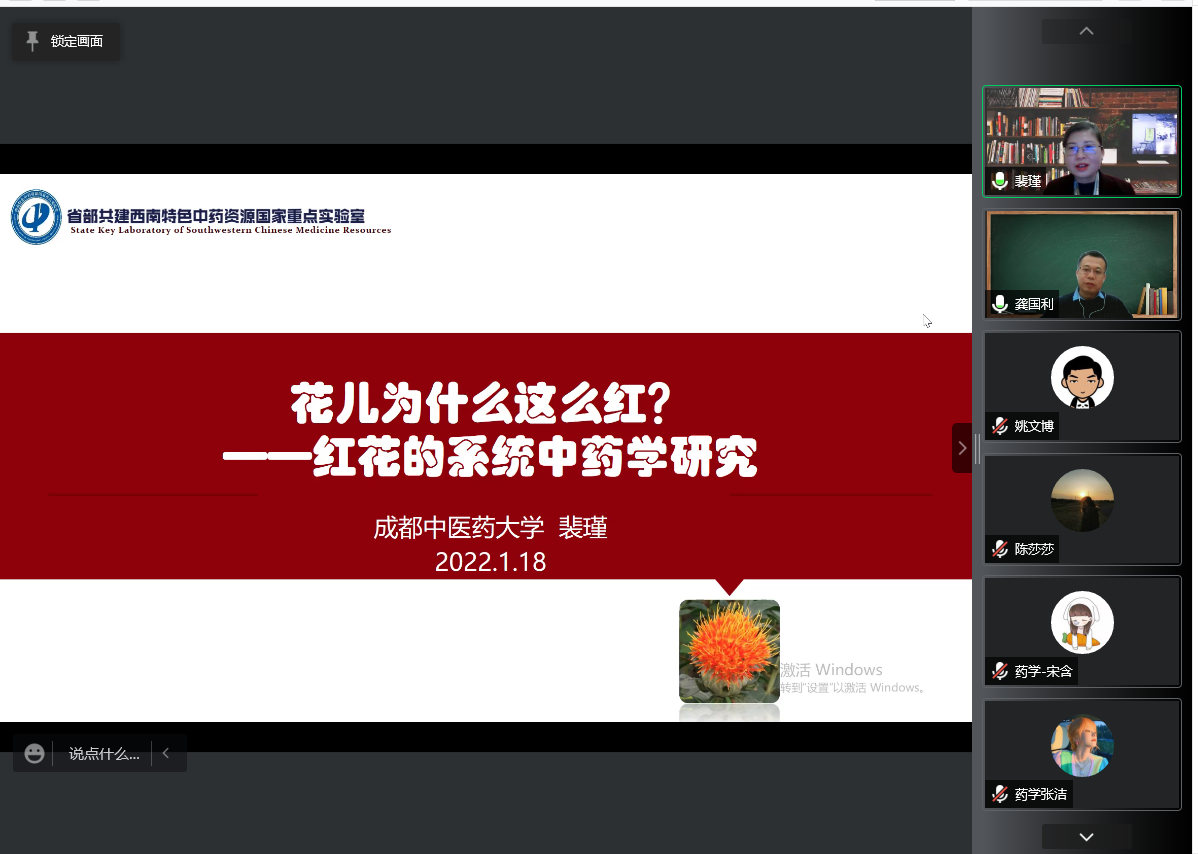Click 药学-宋含's muted microphone icon
This screenshot has width=1198, height=854.
(999, 672)
